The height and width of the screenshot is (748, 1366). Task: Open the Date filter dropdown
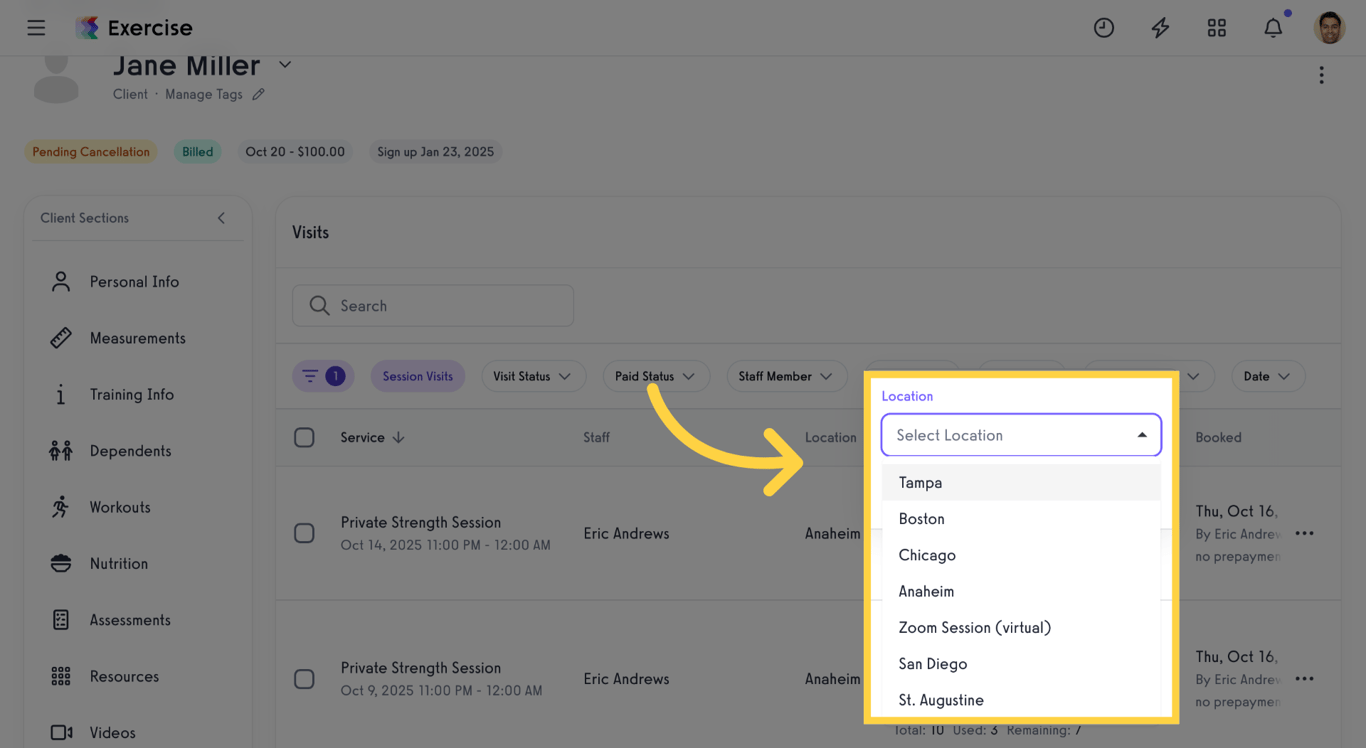(1268, 376)
